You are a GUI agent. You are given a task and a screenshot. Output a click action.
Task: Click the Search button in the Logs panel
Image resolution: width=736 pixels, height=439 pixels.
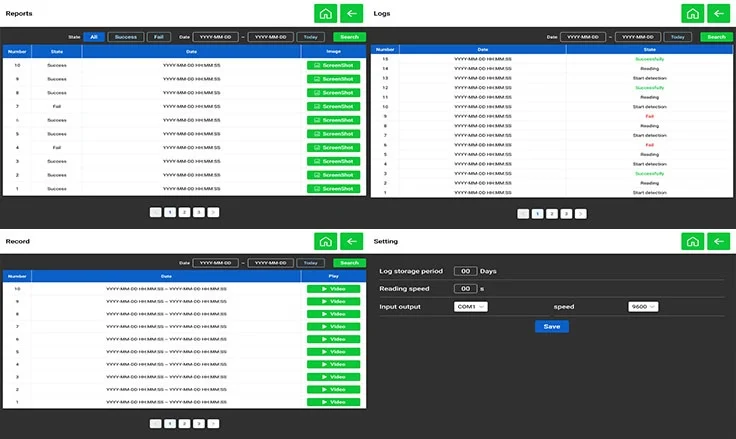point(714,37)
